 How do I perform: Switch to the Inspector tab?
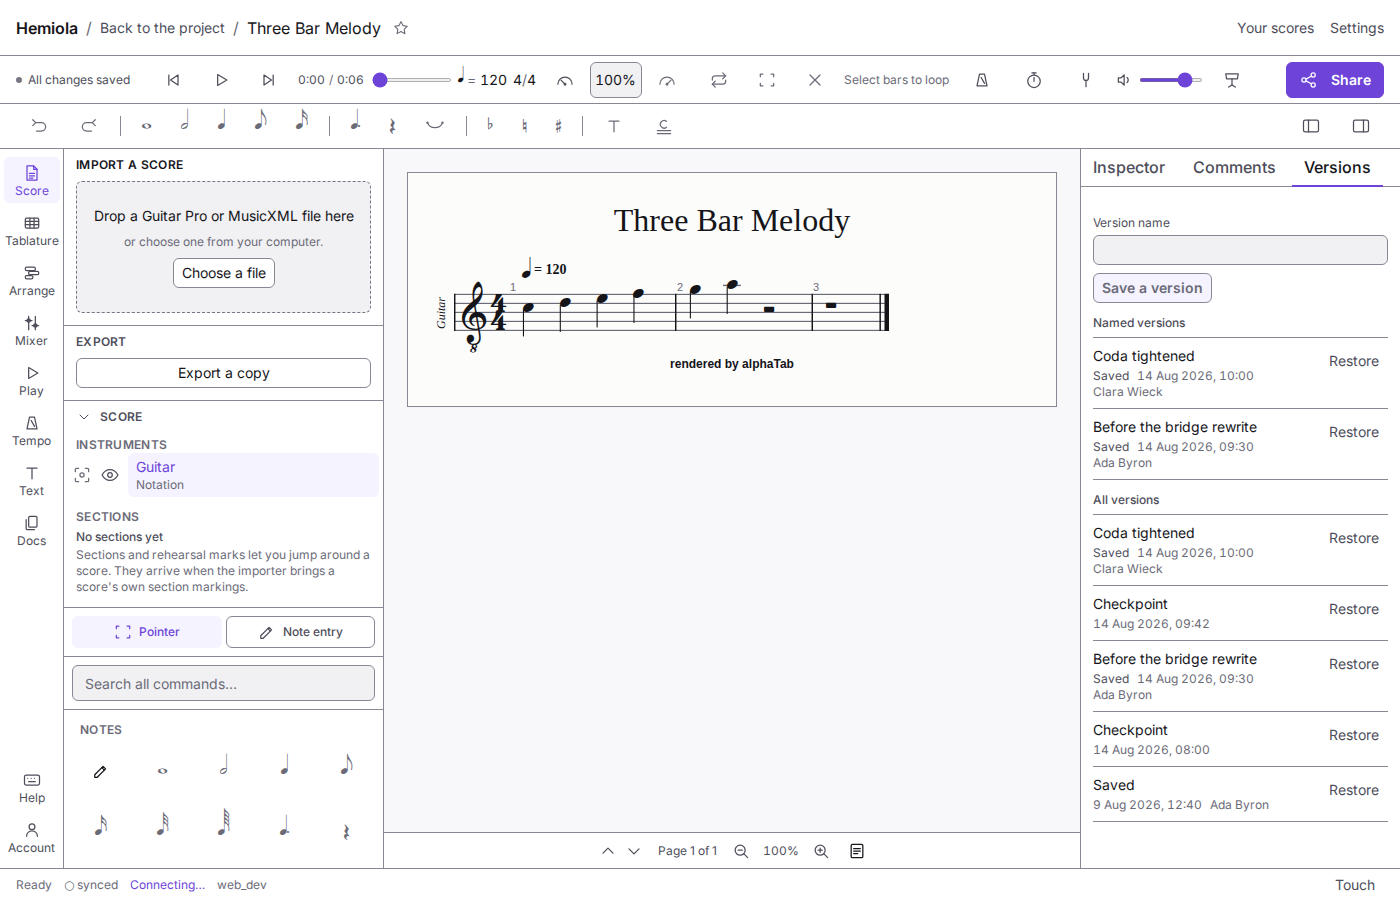click(1128, 168)
